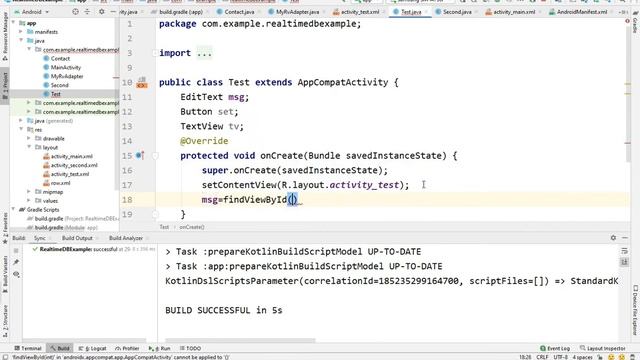640x360 pixels.
Task: Expand the java (generated) folder
Action: pyautogui.click(x=21, y=120)
